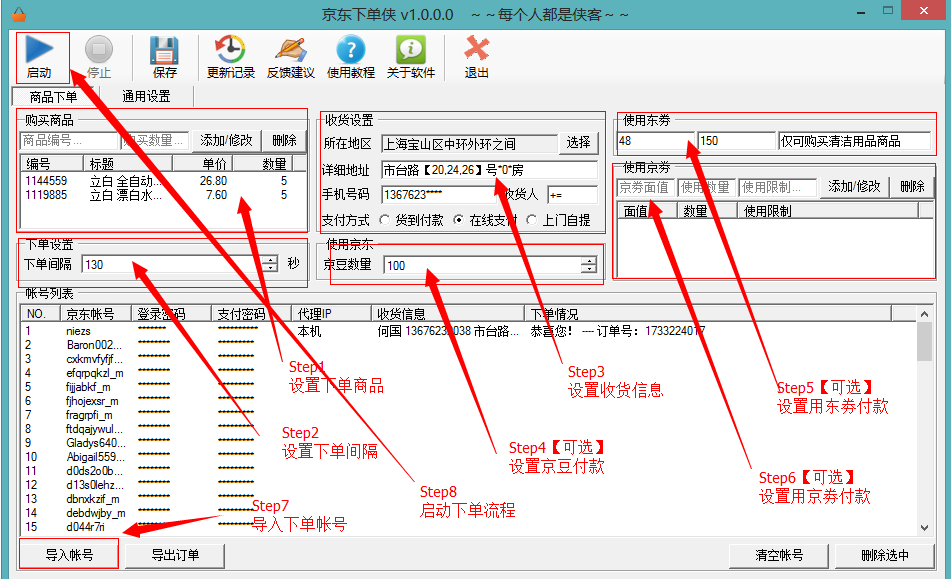
Task: Focus the 所在地区 field
Action: tap(469, 144)
